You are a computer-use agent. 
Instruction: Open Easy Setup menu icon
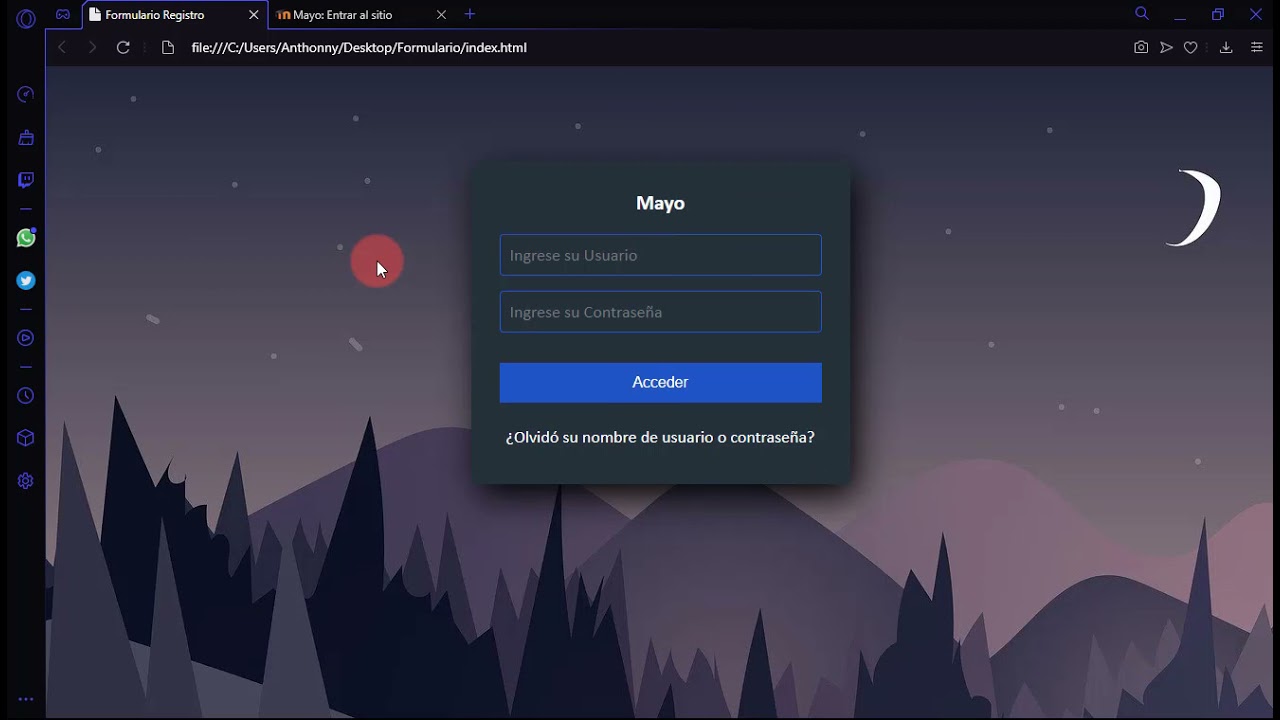(x=1257, y=47)
